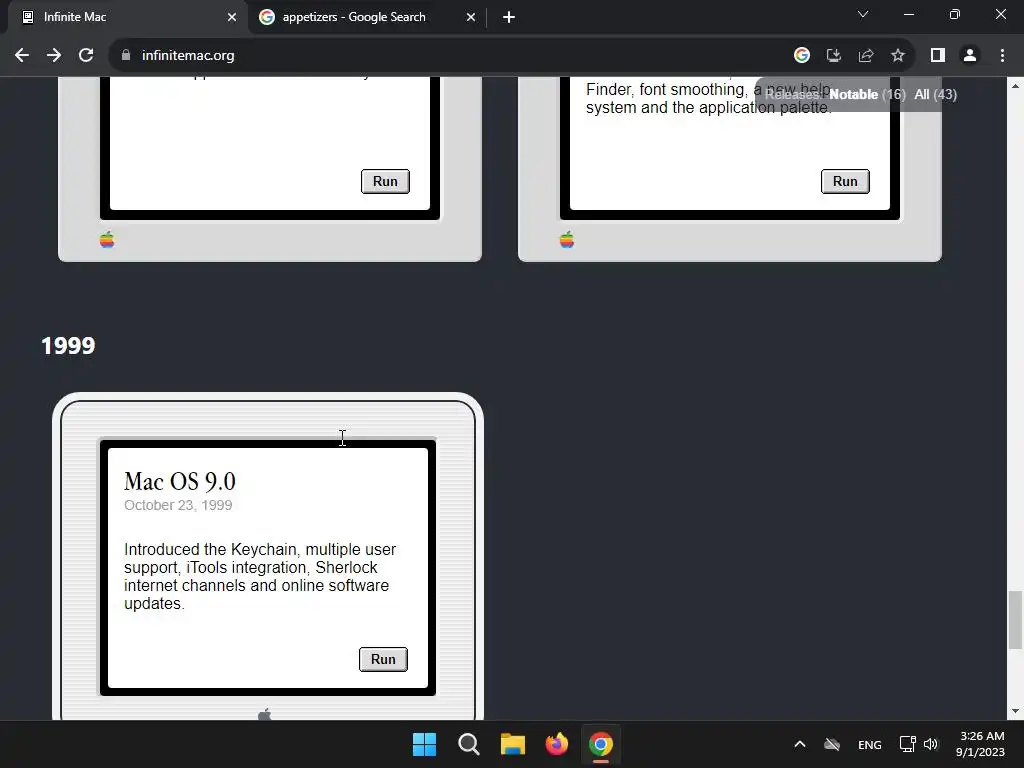Click rainbow Apple logo on left monitor
Screen dimensions: 1024x768
pos(107,240)
